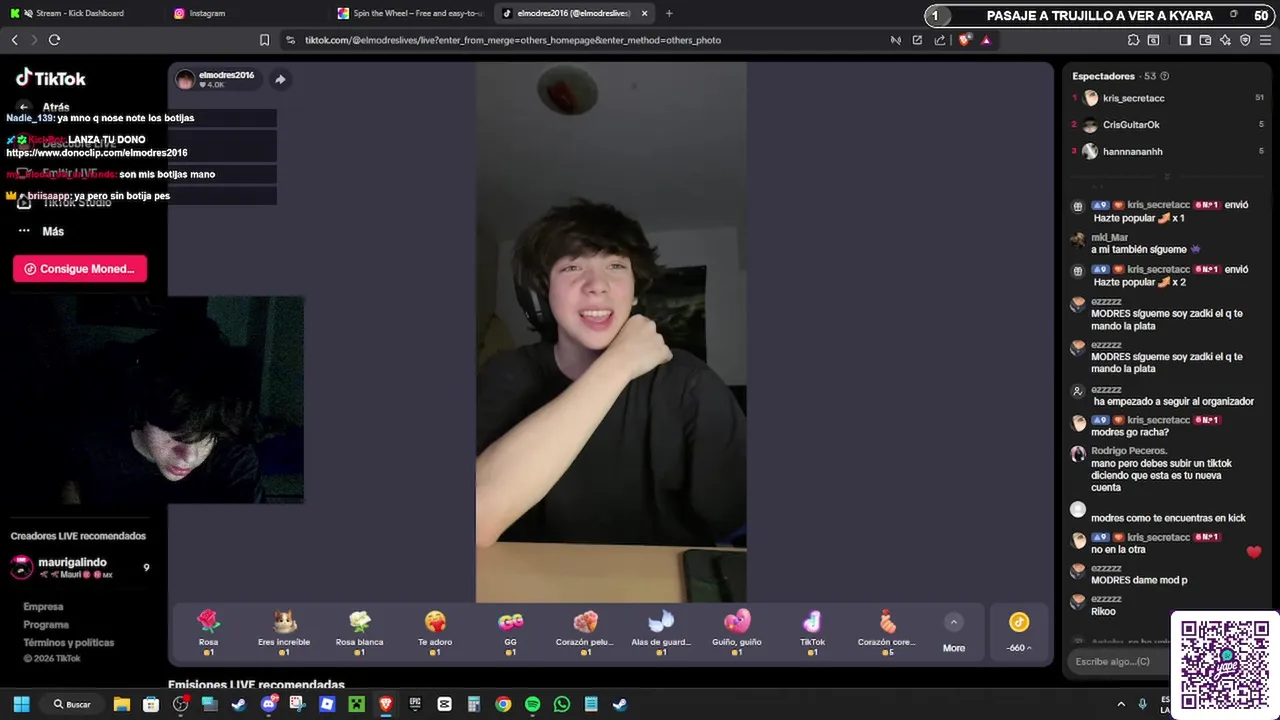Send the Rosa gift
Viewport: 1280px width, 720px height.
(208, 632)
